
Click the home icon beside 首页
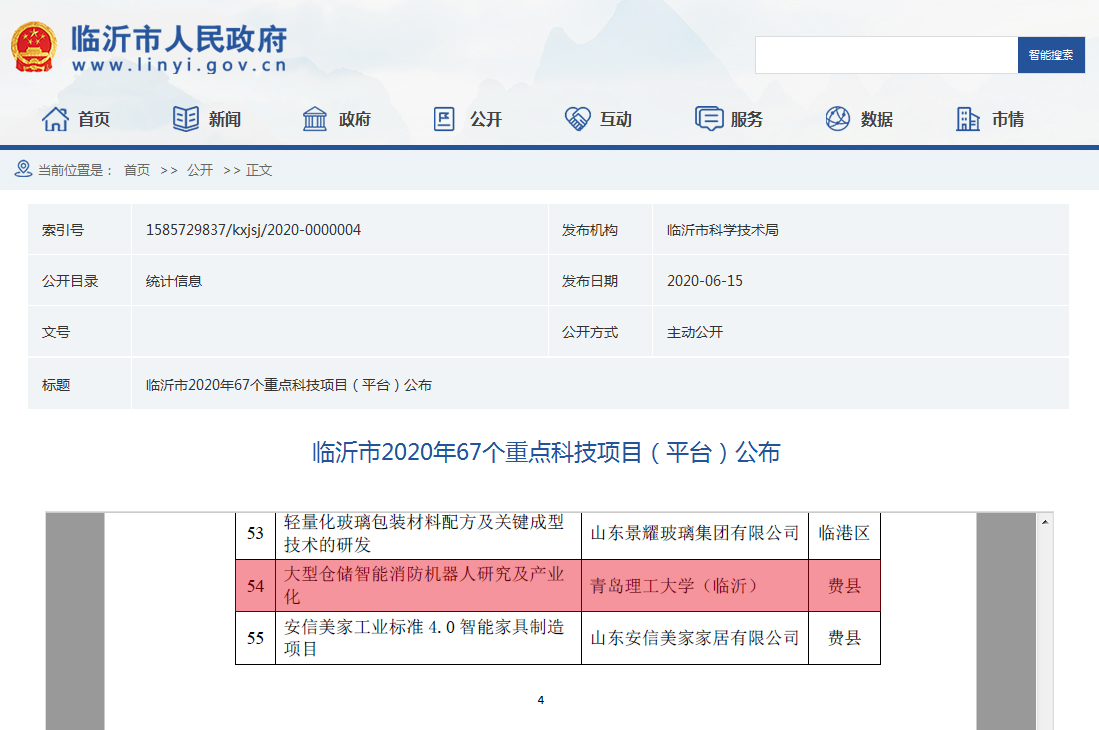tap(55, 119)
